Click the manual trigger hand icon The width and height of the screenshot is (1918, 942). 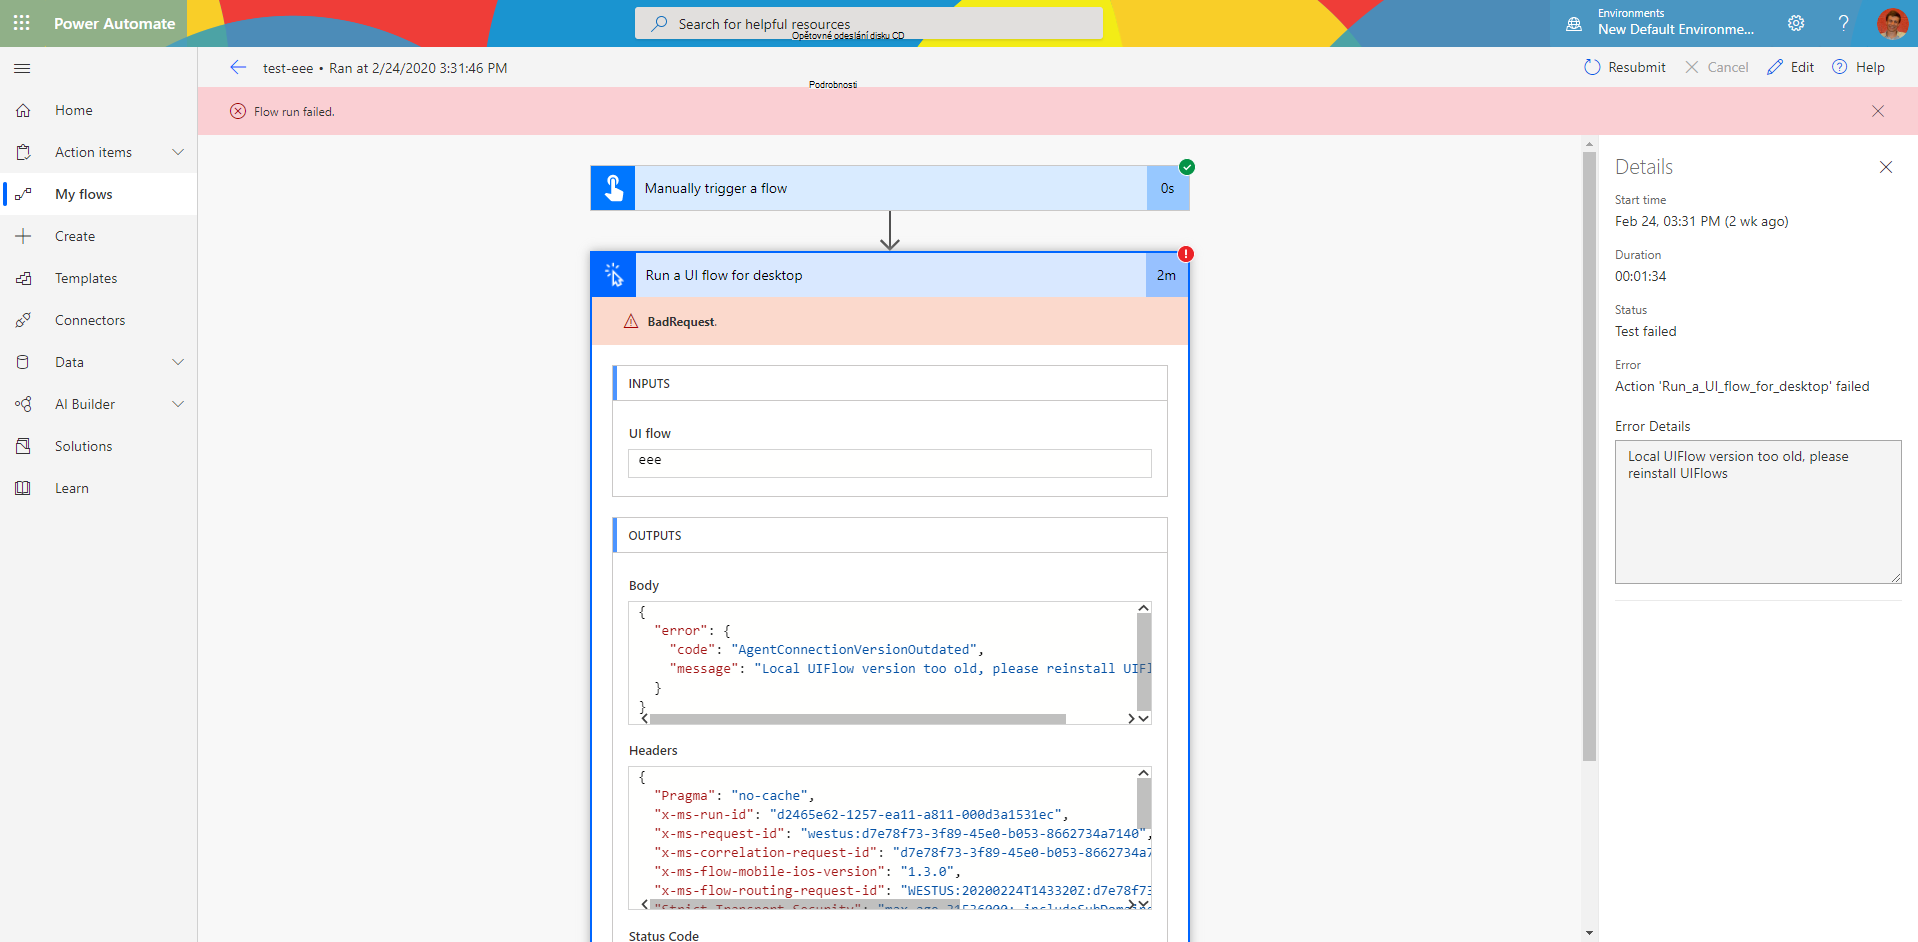pos(613,188)
